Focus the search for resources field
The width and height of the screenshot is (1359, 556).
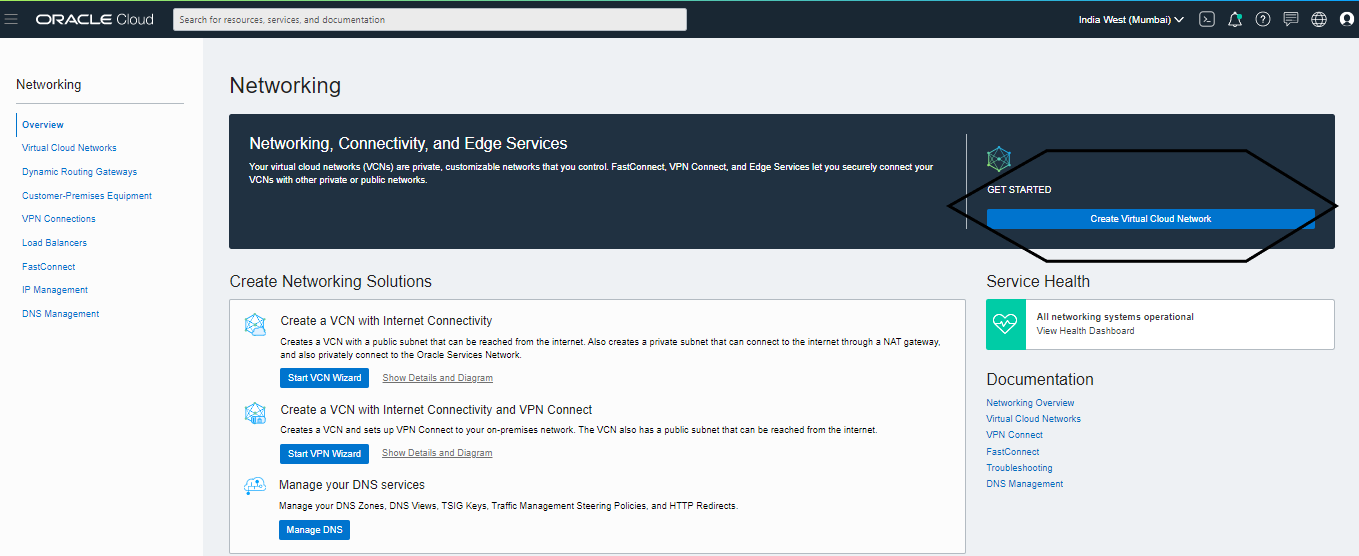coord(430,19)
